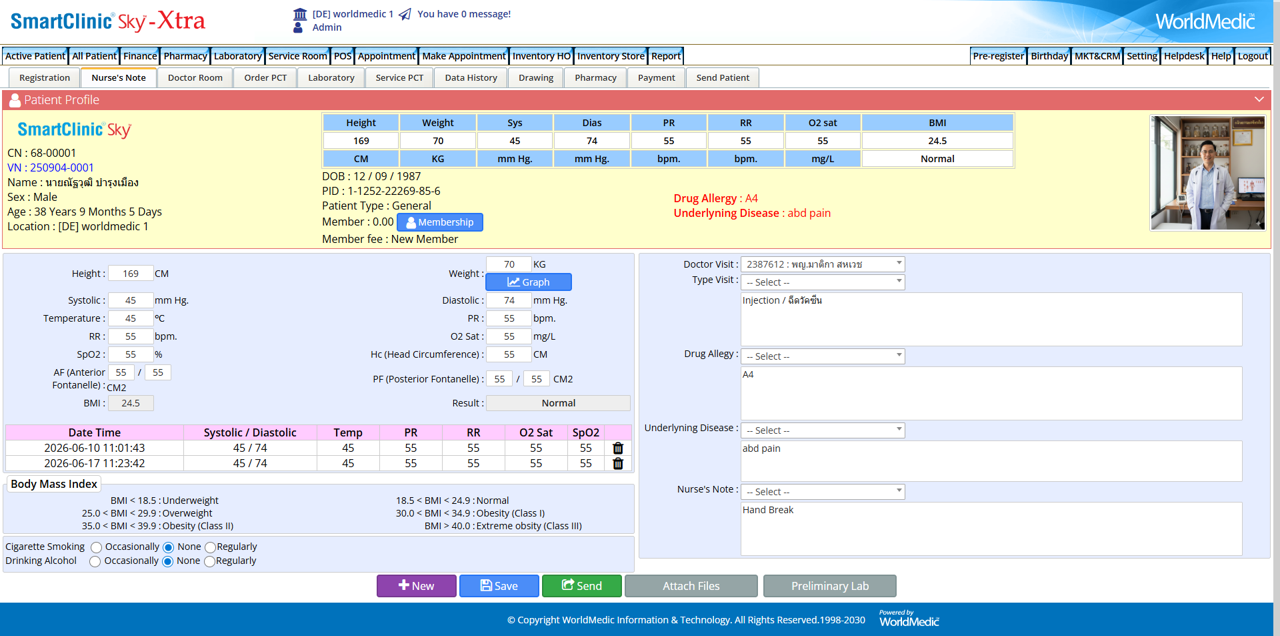Viewport: 1280px width, 636px height.
Task: Set Cigarette Smoking to Occasionally
Action: (x=96, y=547)
